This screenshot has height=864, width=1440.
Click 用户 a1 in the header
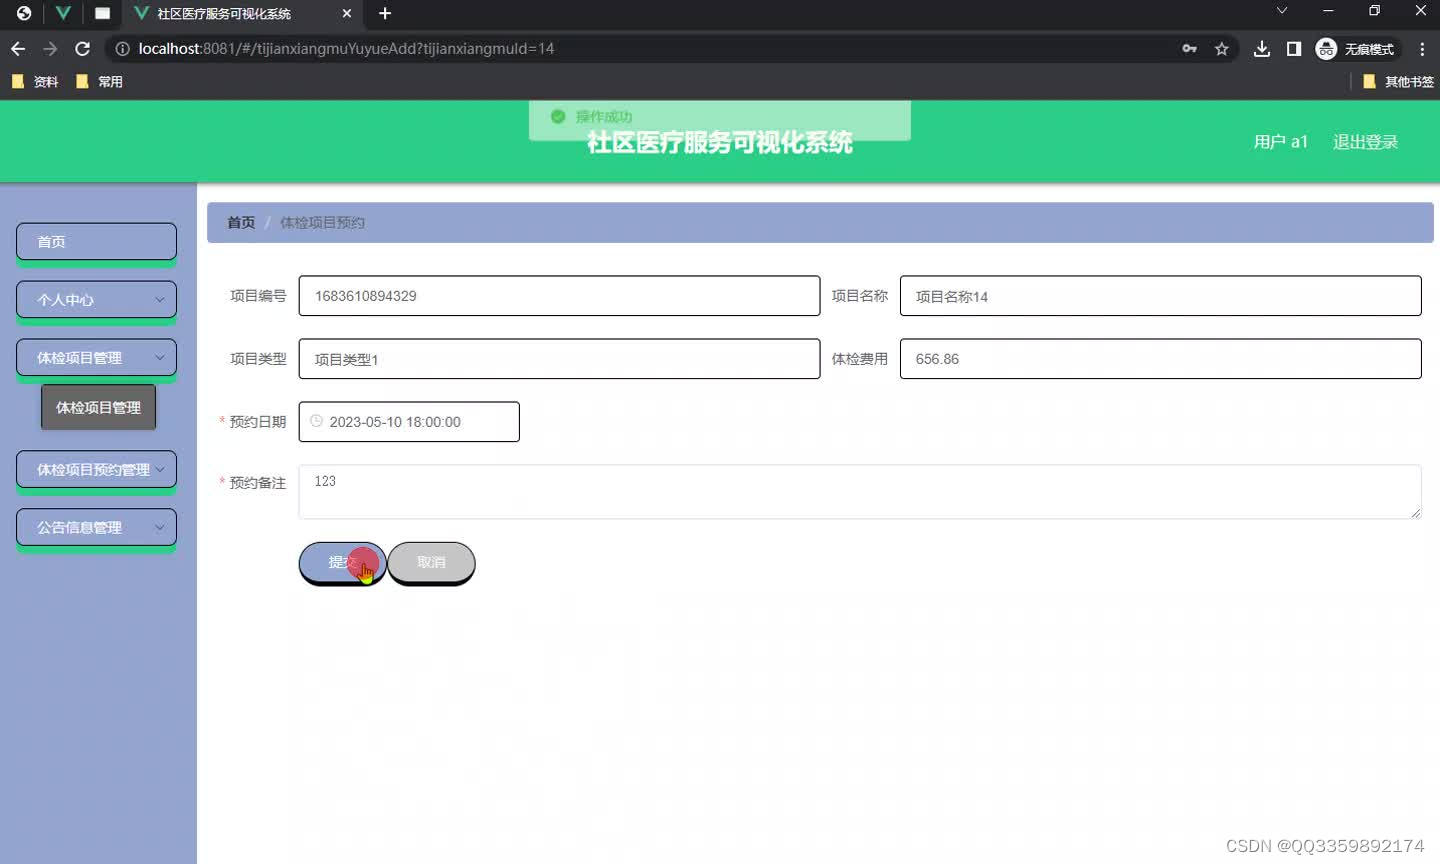[x=1281, y=142]
